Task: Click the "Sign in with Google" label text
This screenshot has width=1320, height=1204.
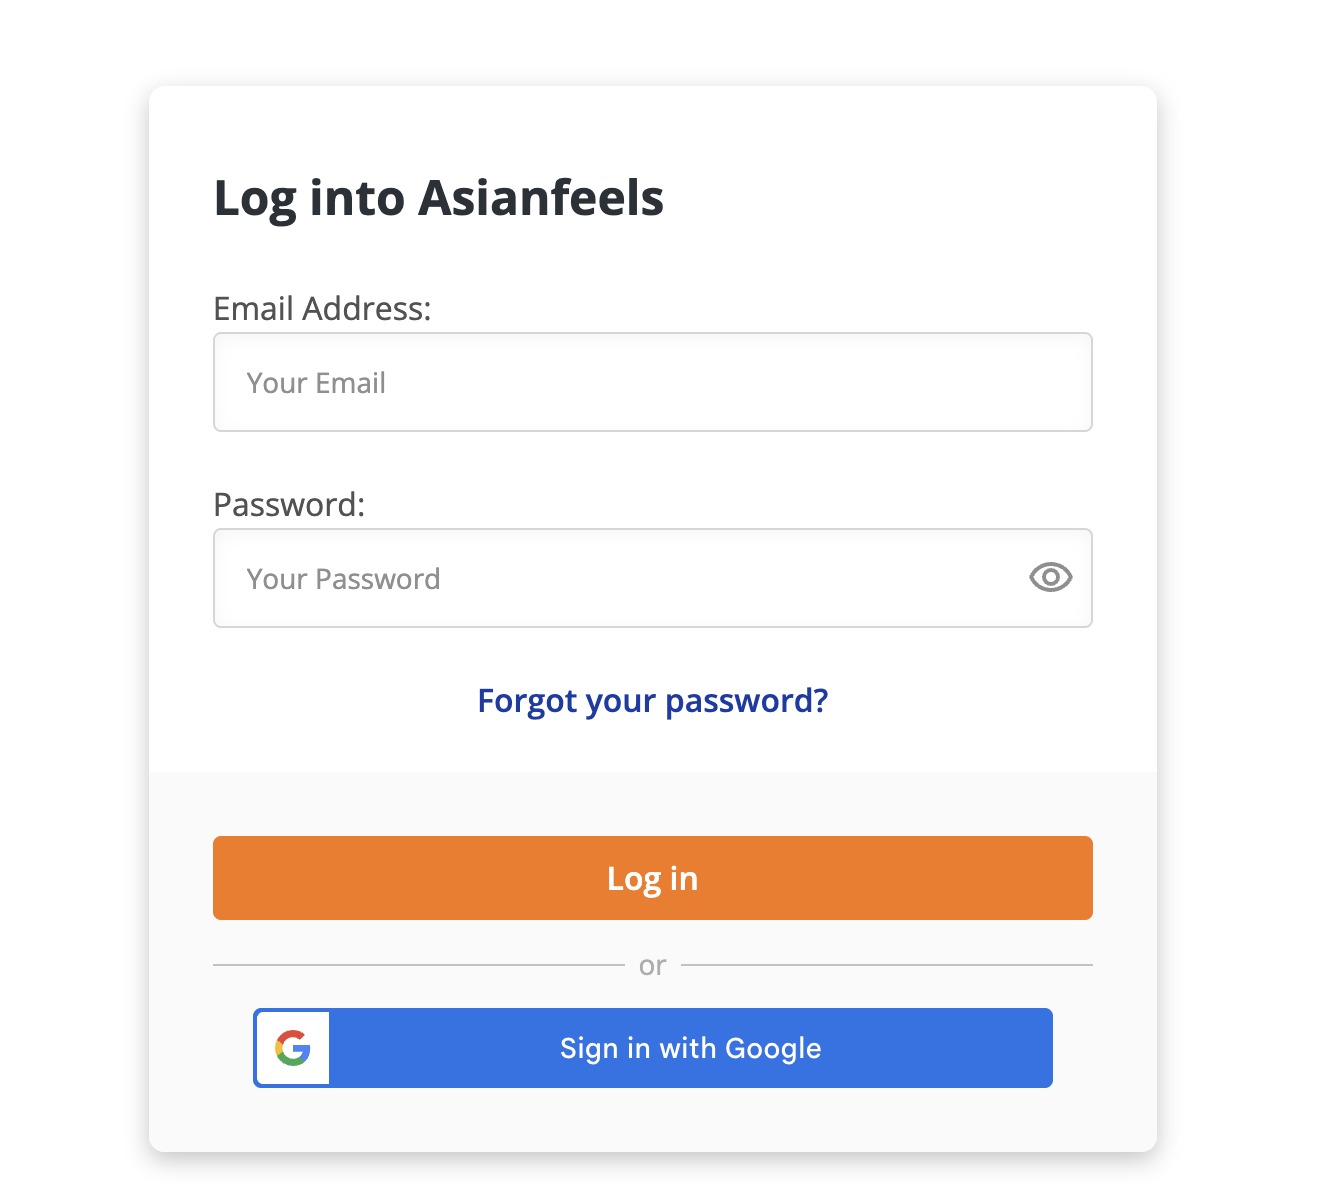Action: coord(690,1048)
